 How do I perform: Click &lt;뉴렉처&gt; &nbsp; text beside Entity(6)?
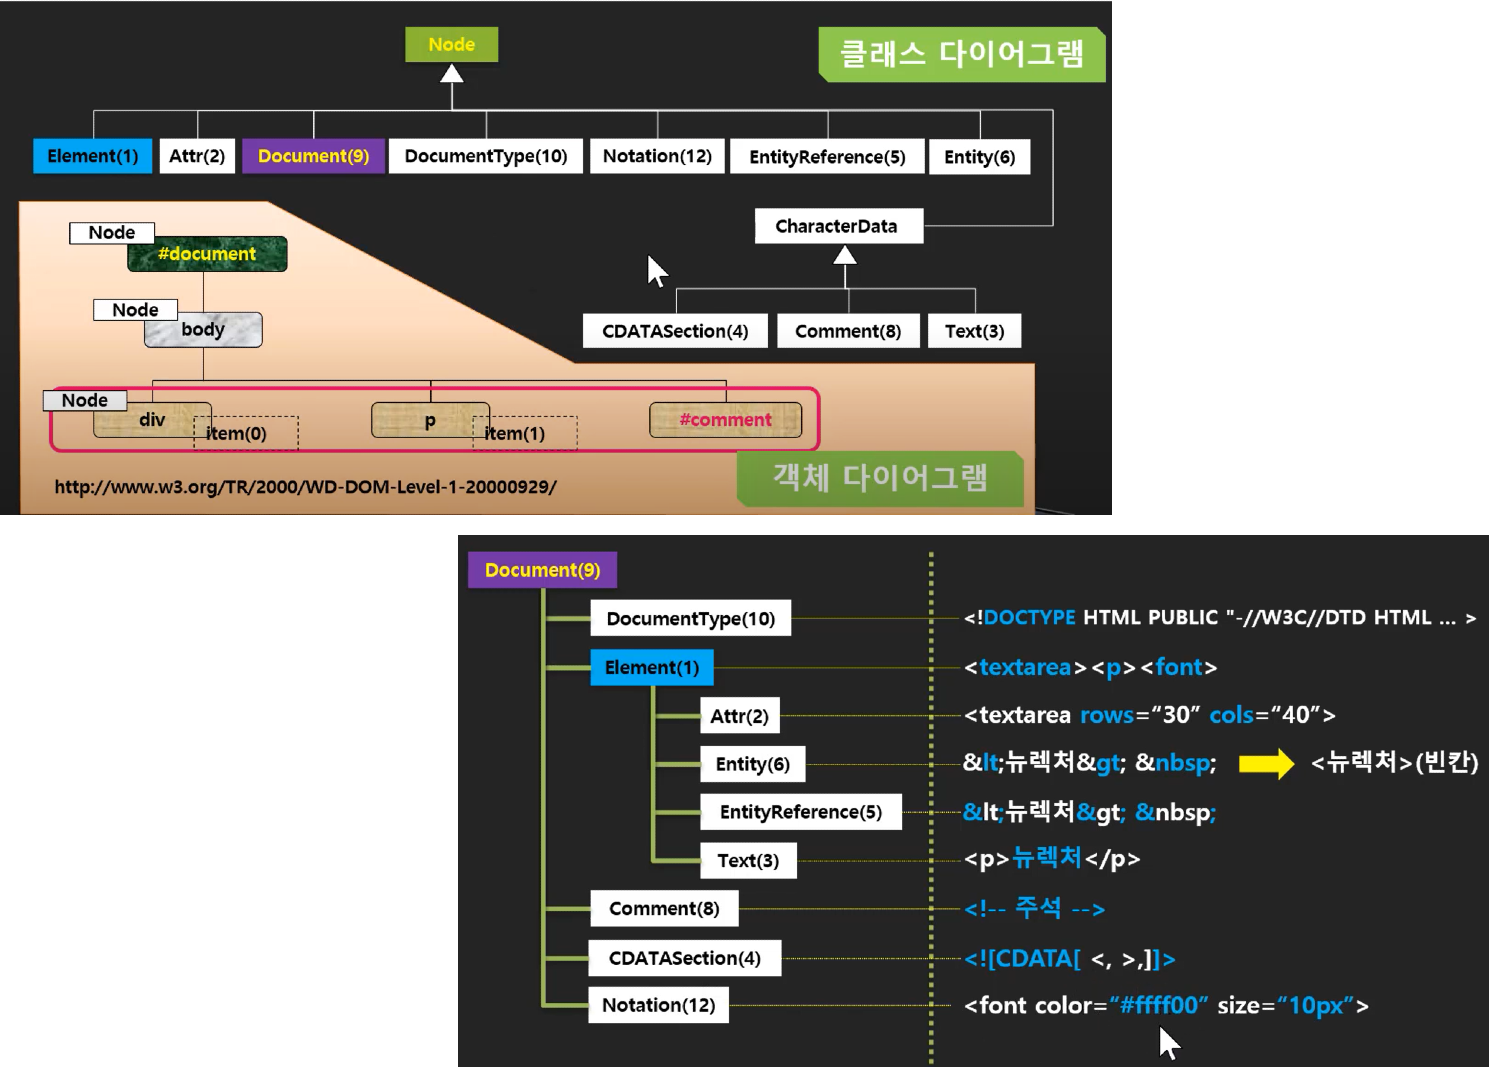coord(1090,763)
